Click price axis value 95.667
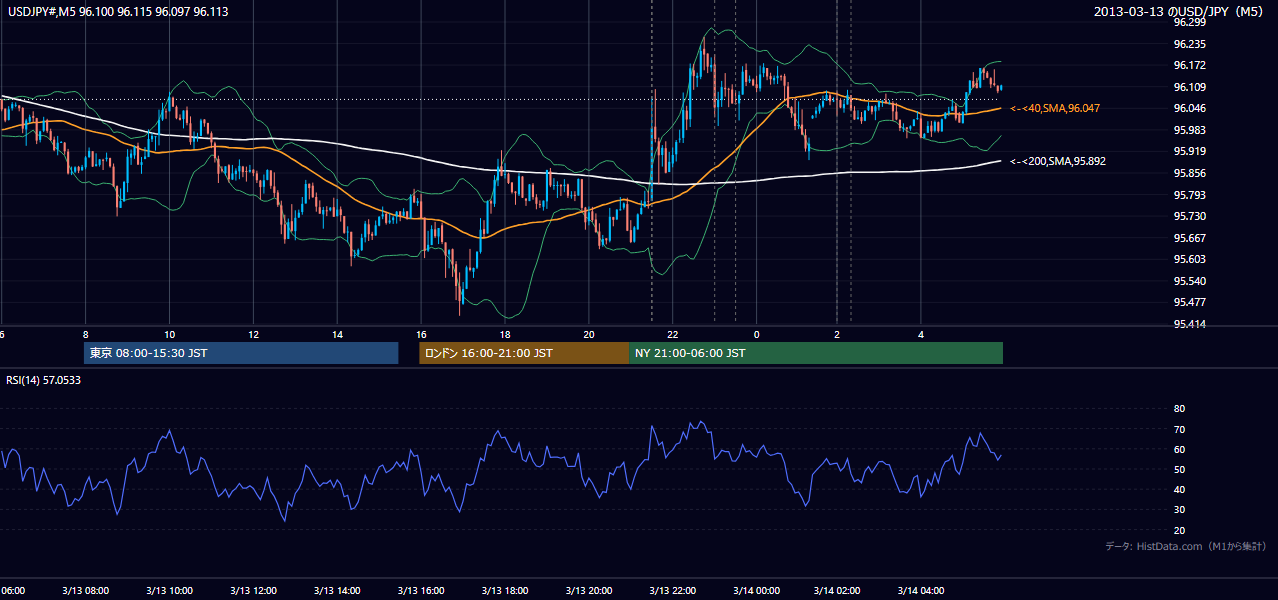This screenshot has height=600, width=1278. (x=1189, y=238)
